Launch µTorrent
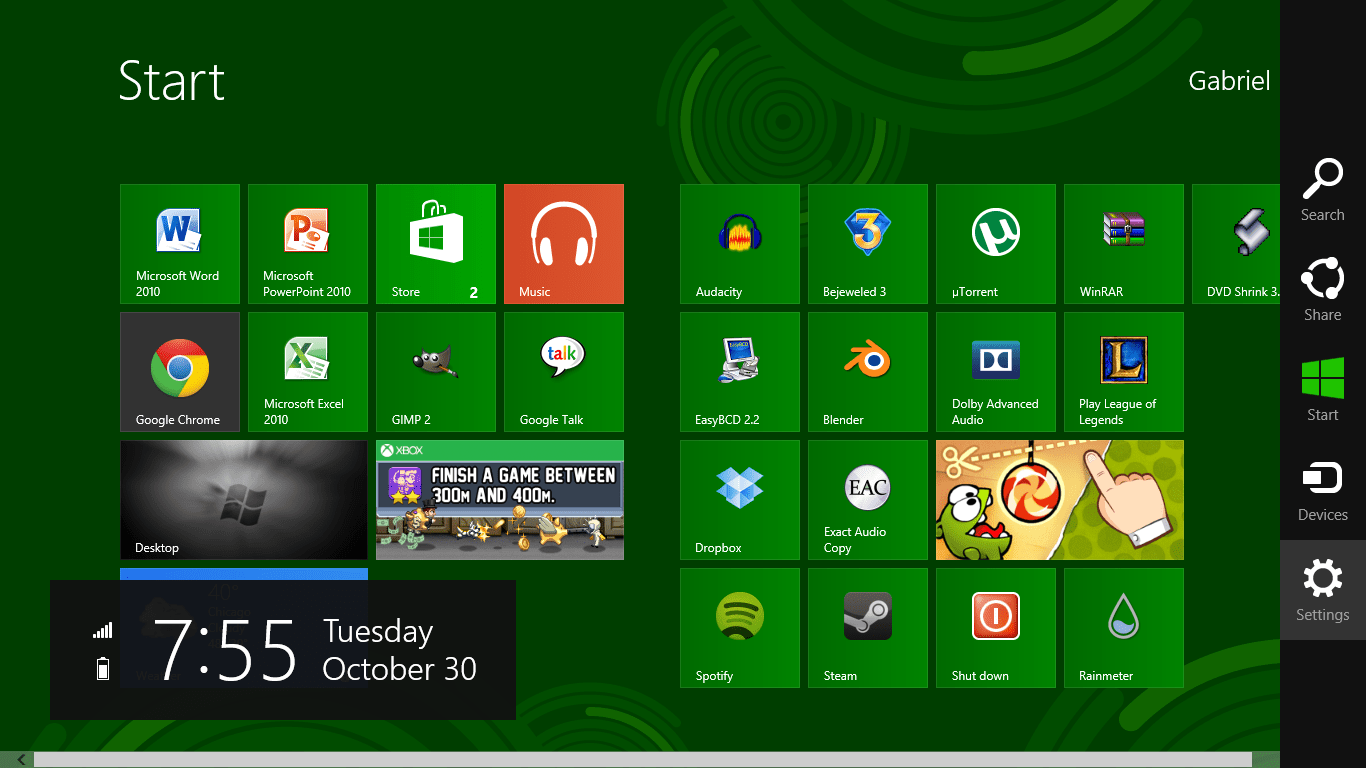Screen dimensions: 1366x768 pyautogui.click(x=996, y=244)
